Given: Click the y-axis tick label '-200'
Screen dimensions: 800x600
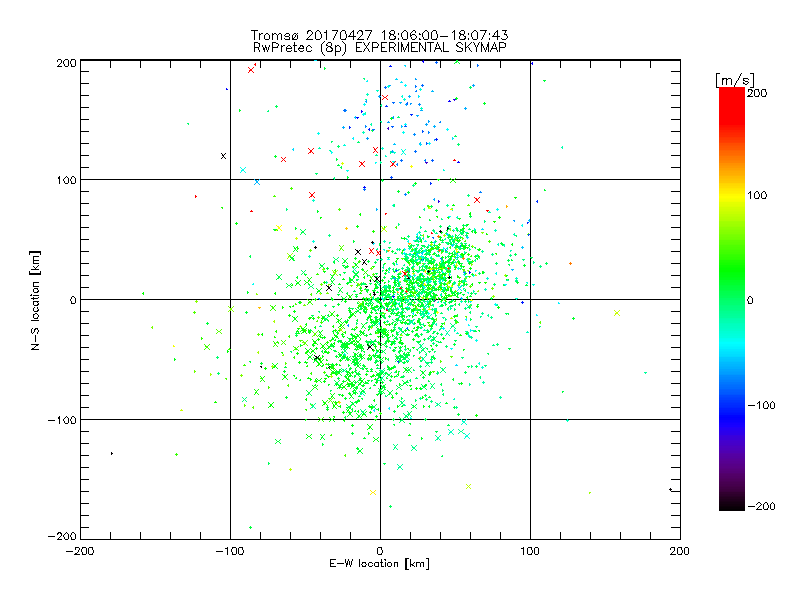Looking at the screenshot, I should coord(62,536).
